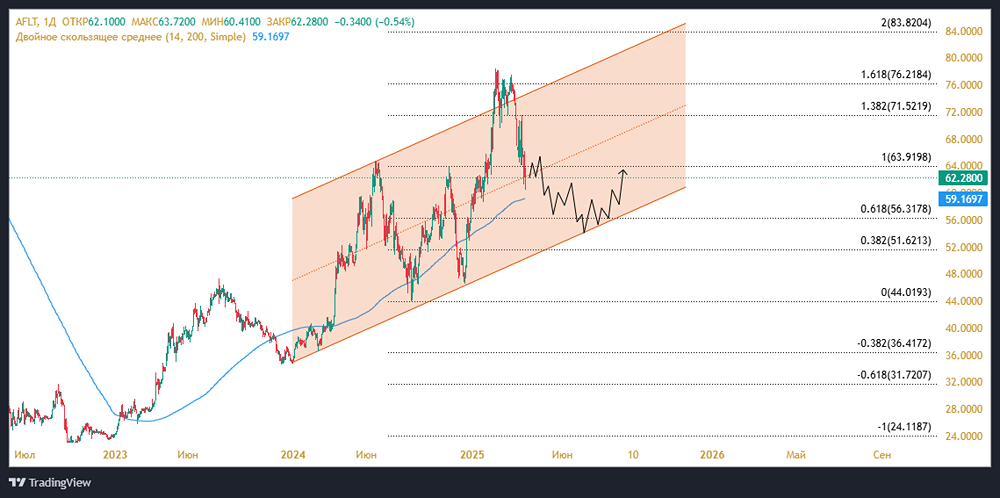The image size is (1000, 498).
Task: Click the black forecast arrow tip
Action: [623, 171]
